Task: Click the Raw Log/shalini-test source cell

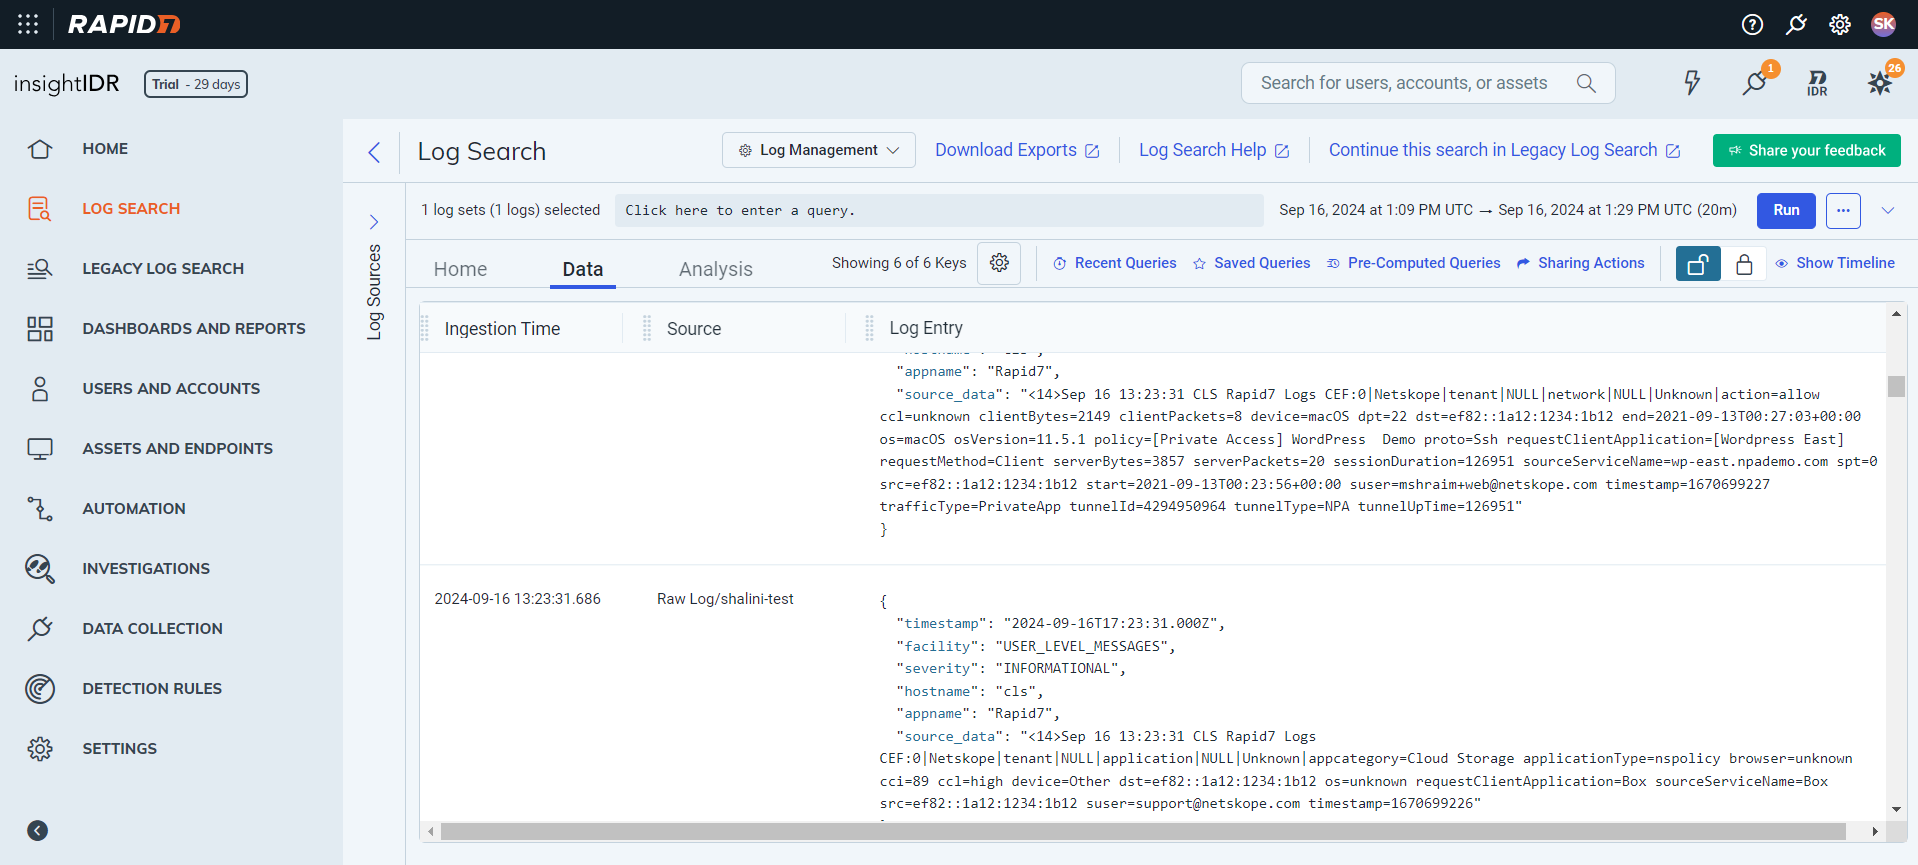Action: coord(725,599)
